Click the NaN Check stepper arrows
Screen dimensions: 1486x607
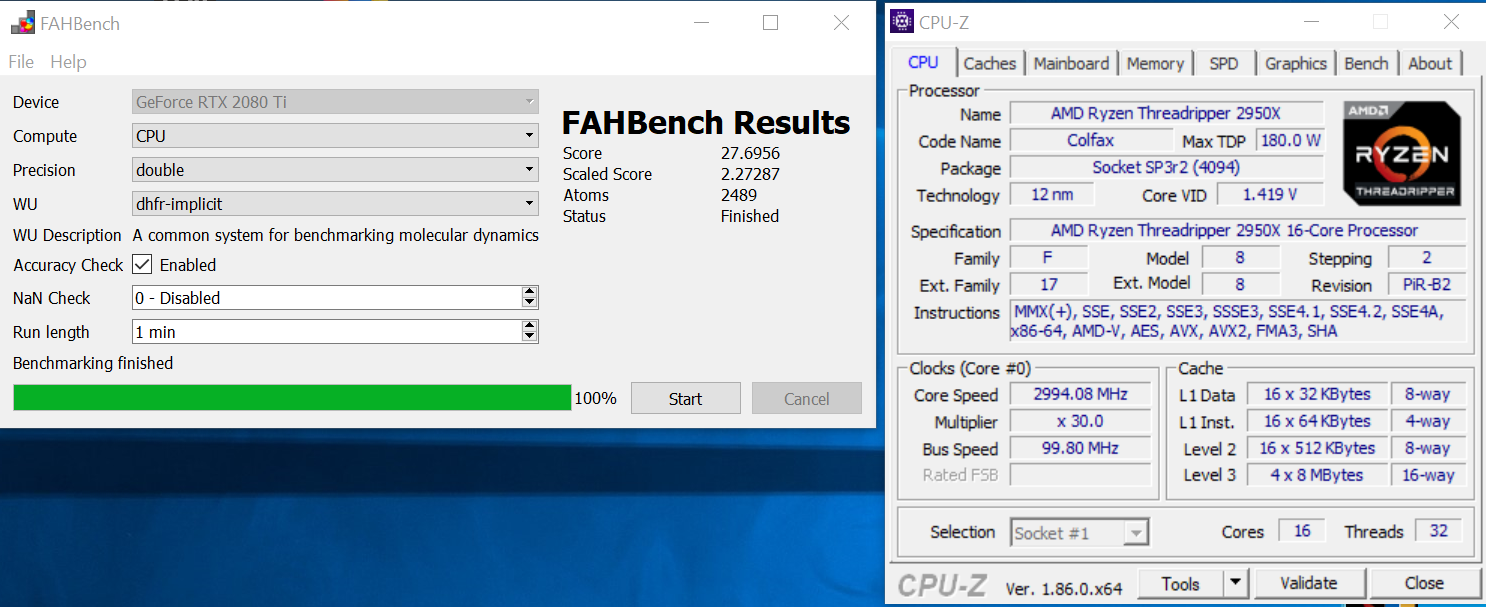(x=530, y=298)
